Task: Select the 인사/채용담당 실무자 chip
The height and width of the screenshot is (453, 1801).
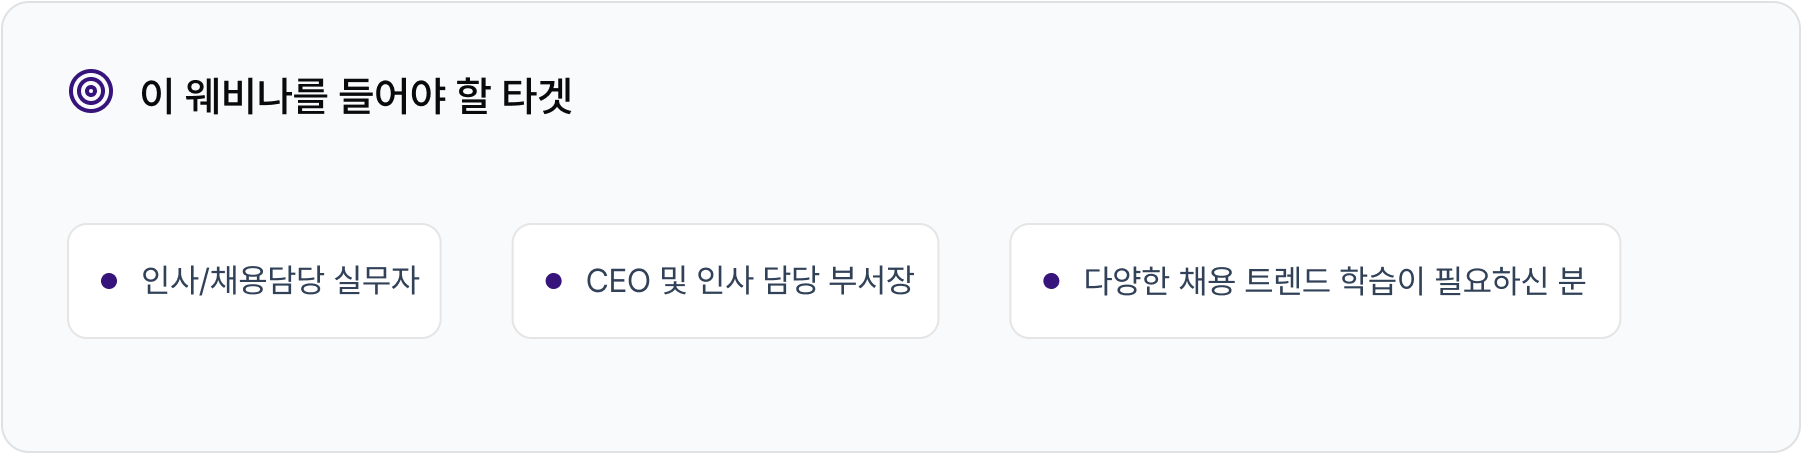Action: (254, 281)
